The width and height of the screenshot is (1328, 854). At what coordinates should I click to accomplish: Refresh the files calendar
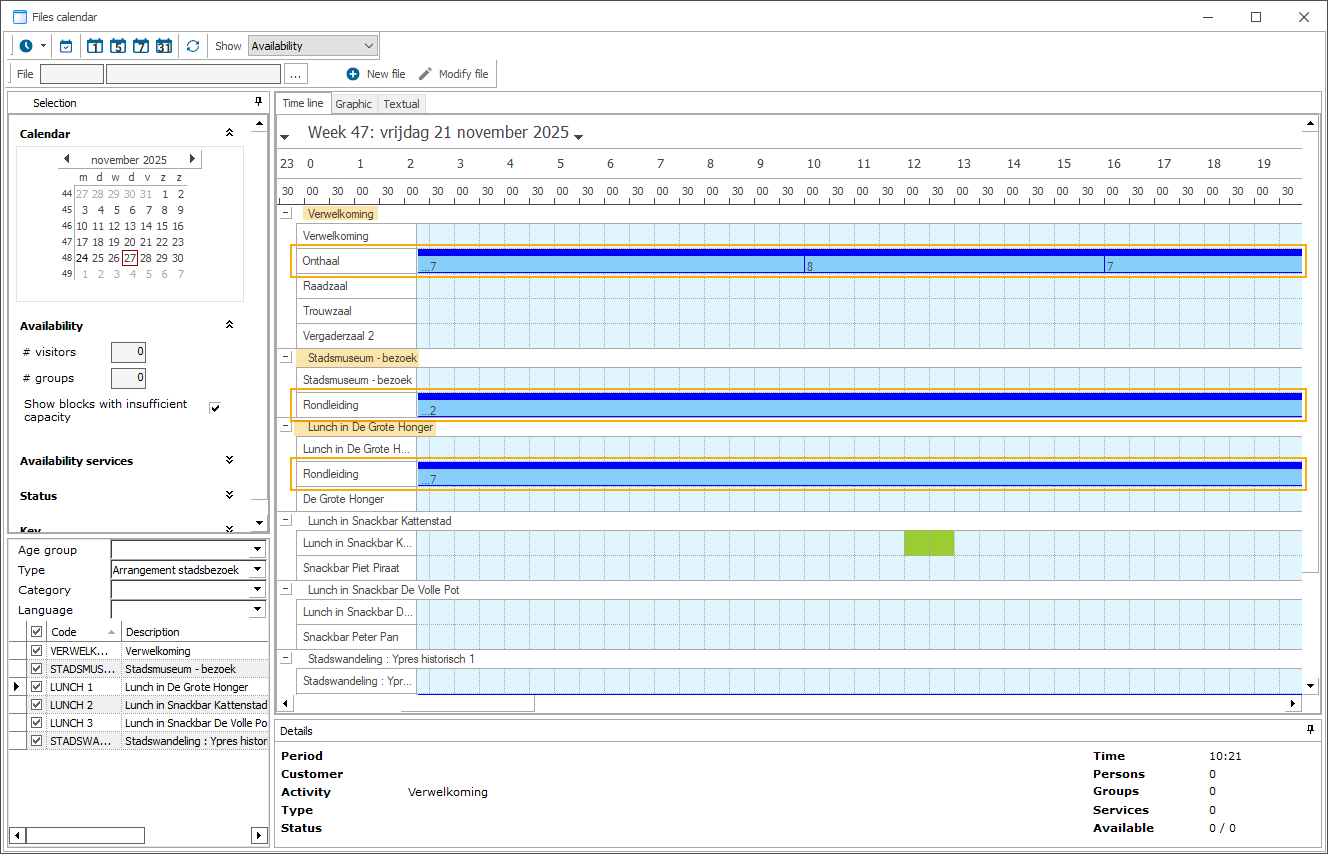pyautogui.click(x=193, y=46)
